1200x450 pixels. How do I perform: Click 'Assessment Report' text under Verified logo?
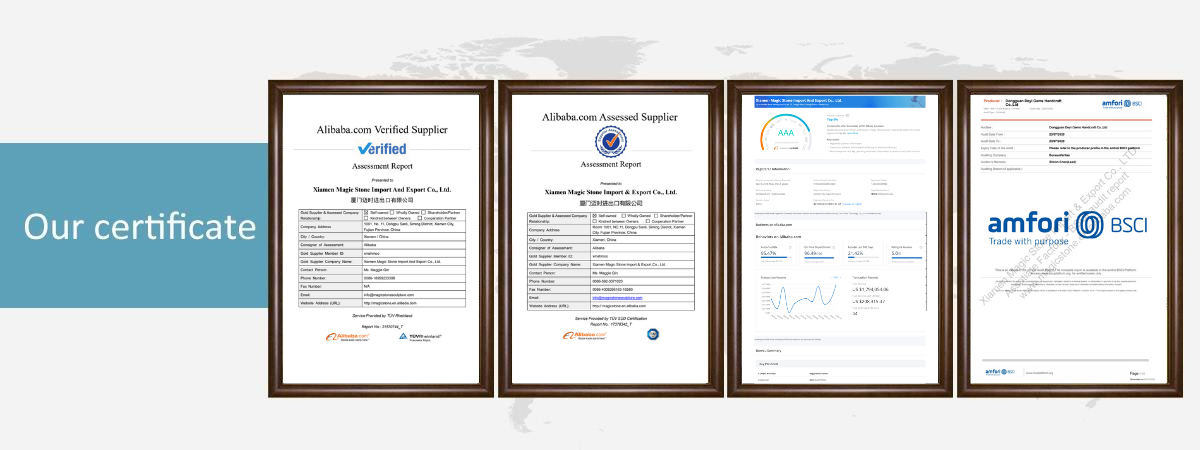382,168
